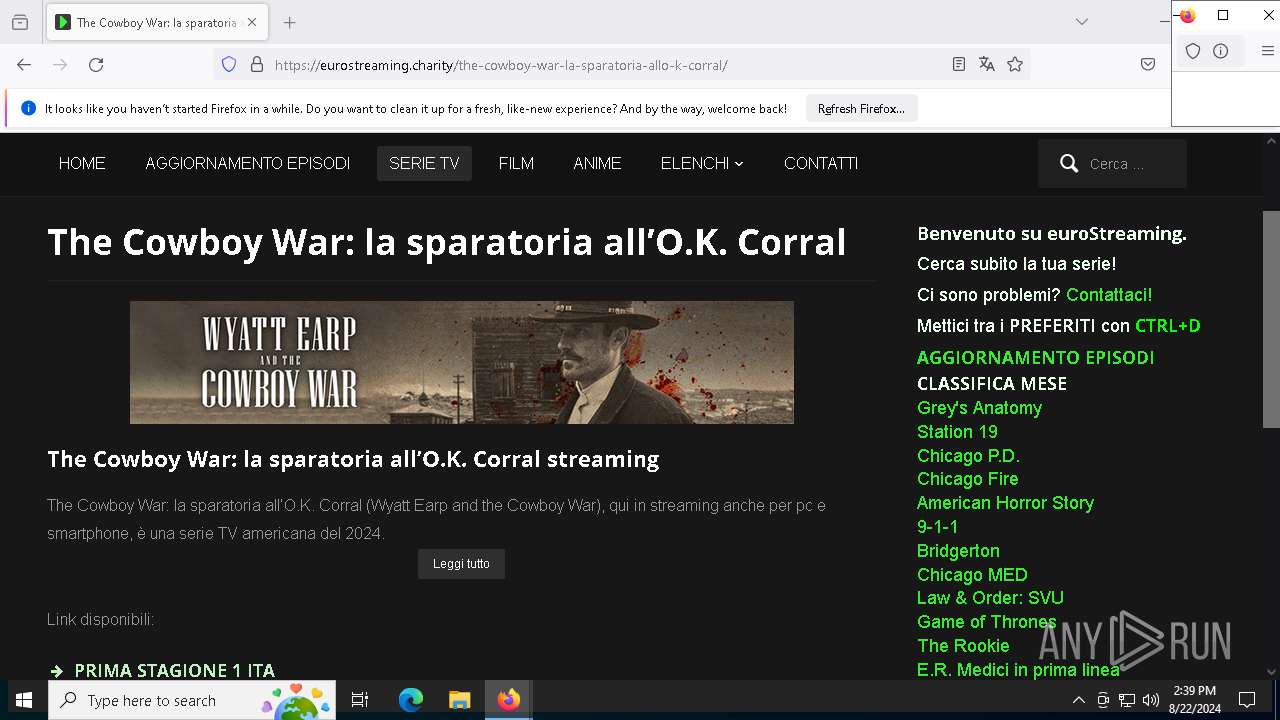Click the Refresh Firefox... button
The height and width of the screenshot is (720, 1280).
tap(861, 109)
